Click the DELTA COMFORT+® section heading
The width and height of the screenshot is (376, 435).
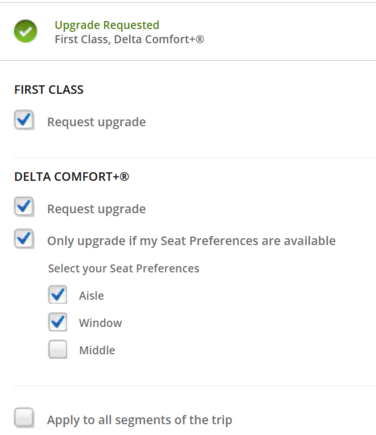tap(72, 177)
